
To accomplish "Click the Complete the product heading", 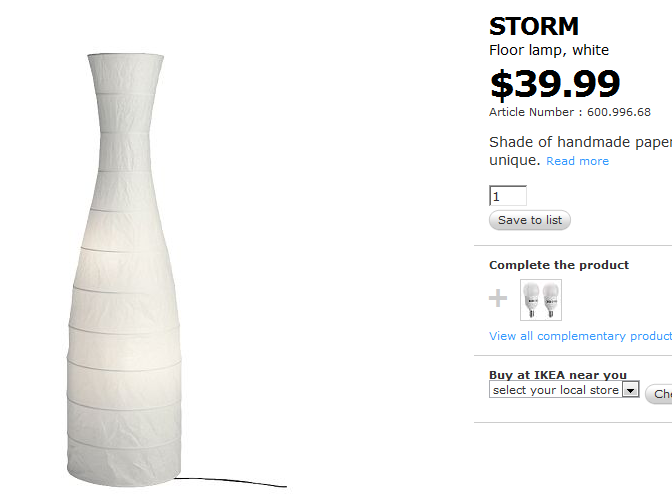I will [x=559, y=265].
